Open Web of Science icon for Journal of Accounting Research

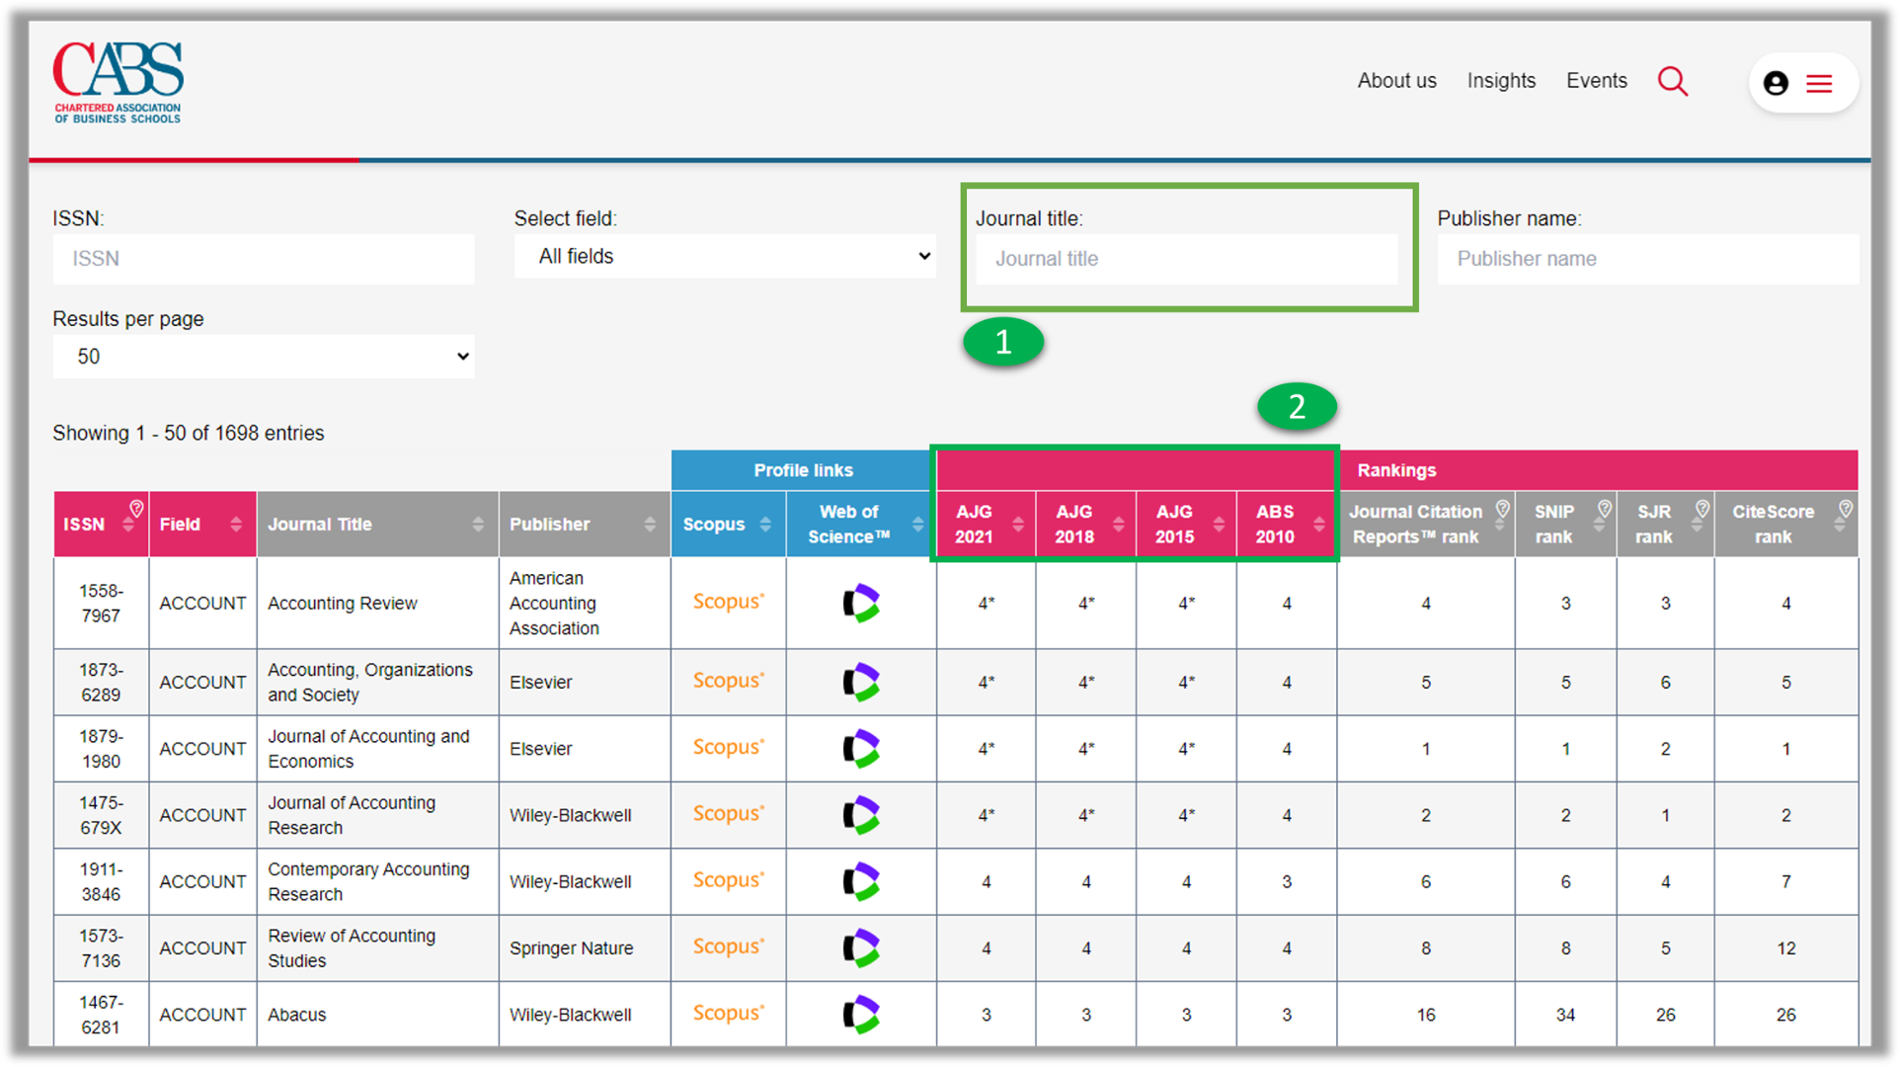tap(860, 815)
